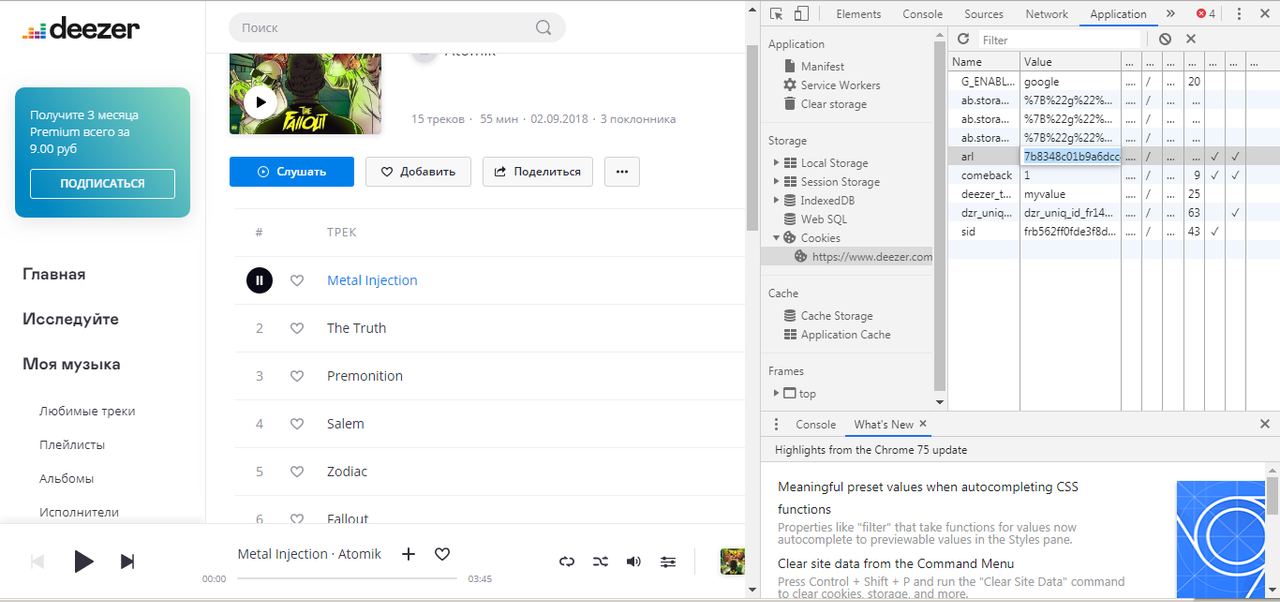This screenshot has width=1280, height=602.
Task: Close the DevTools drawer
Action: click(x=1265, y=424)
